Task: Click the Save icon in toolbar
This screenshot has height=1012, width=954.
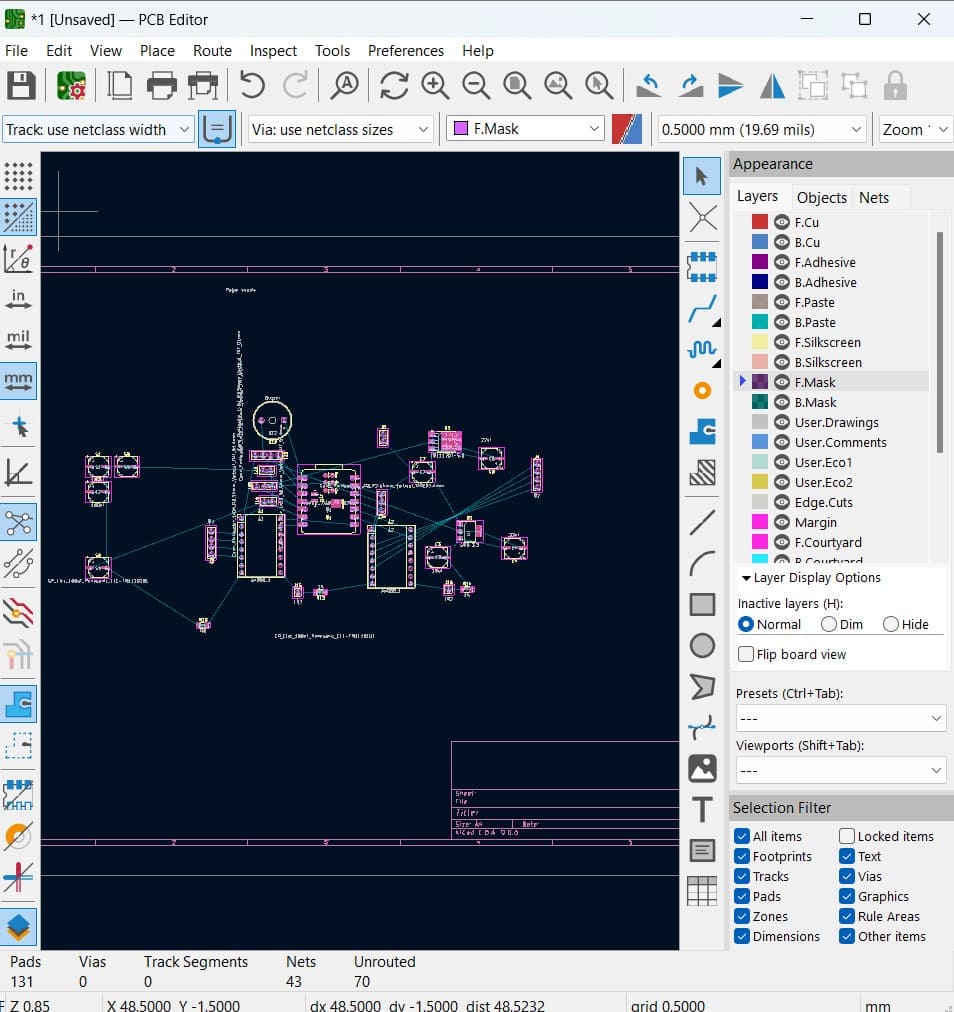Action: pos(21,85)
